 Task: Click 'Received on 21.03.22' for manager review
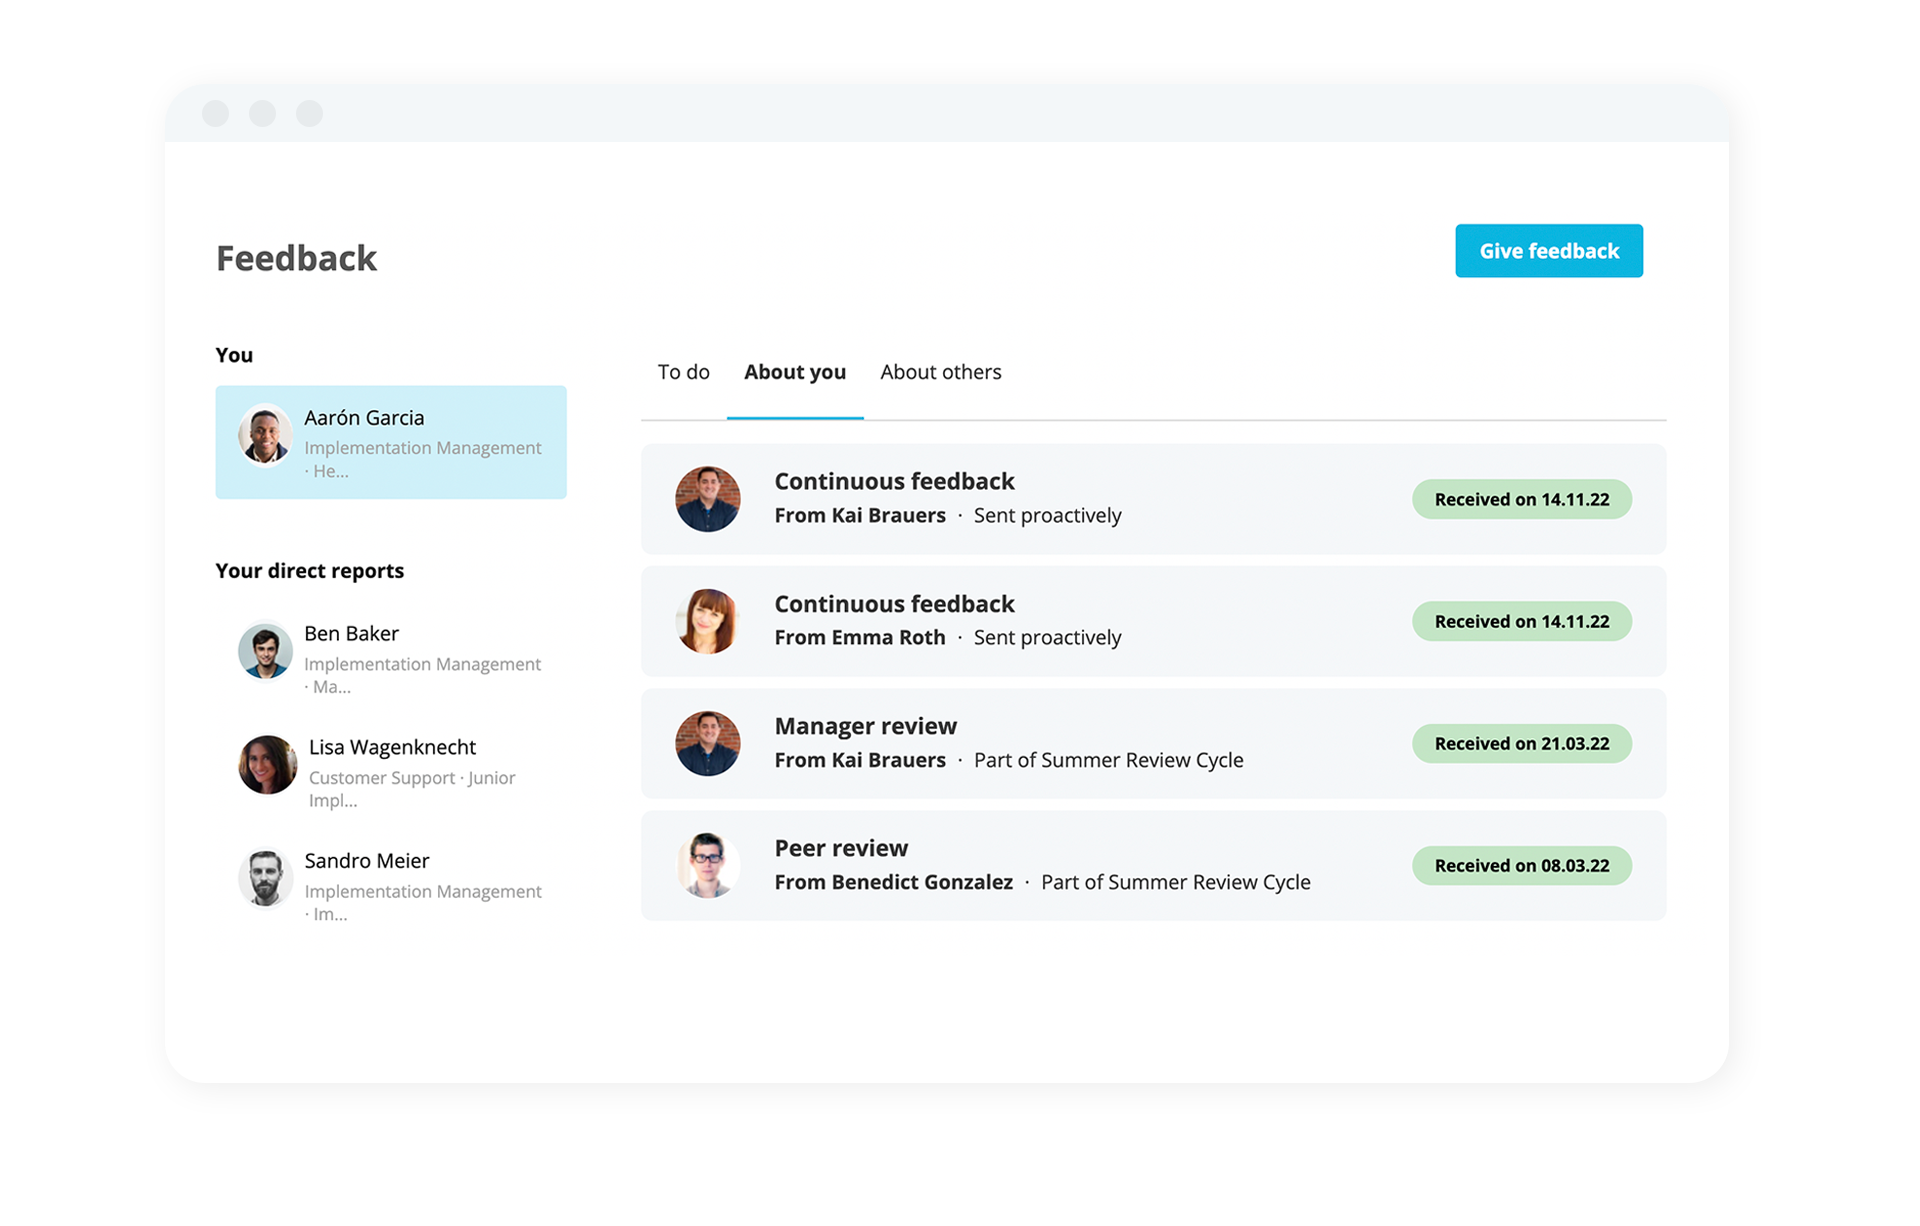[x=1520, y=742]
